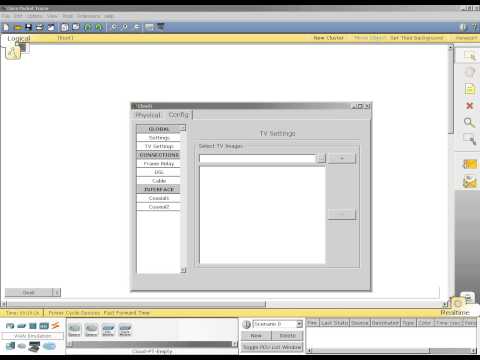The image size is (480, 360).
Task: Click Set Tiled Background option
Action: (417, 38)
